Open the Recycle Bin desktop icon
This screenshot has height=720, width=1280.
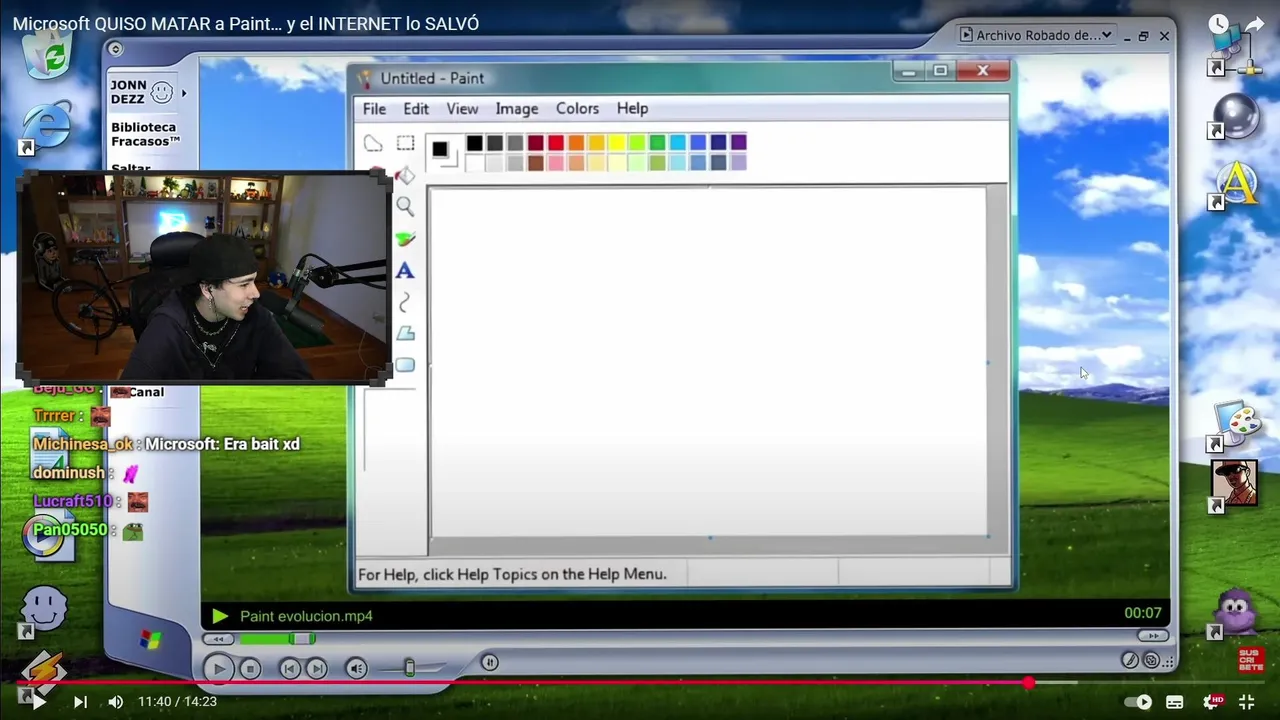48,53
